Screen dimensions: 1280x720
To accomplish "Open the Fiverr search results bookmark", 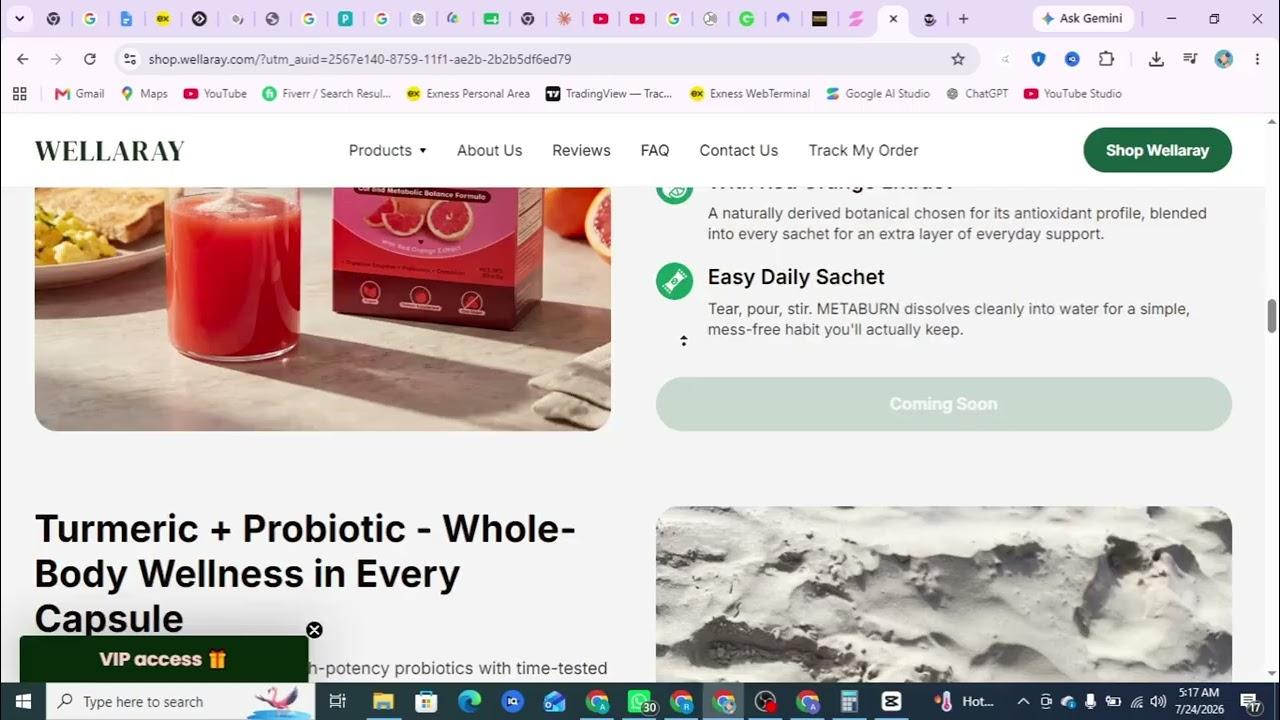I will coord(326,94).
